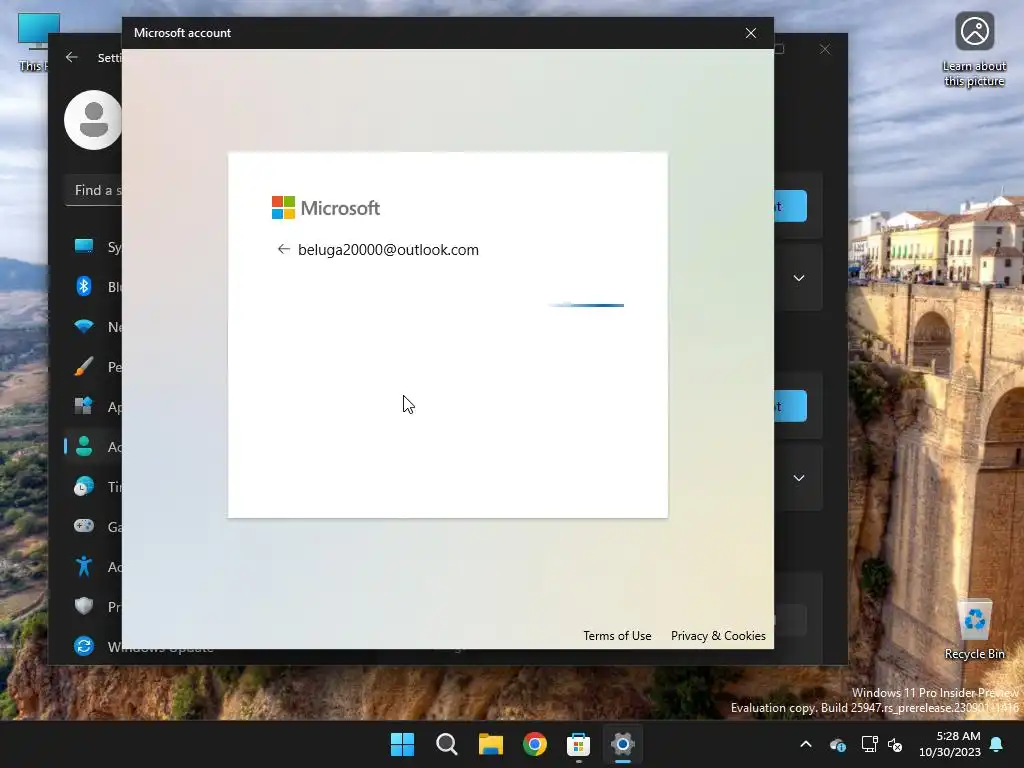1024x768 pixels.
Task: Select the Accounts person icon in Settings
Action: point(84,446)
